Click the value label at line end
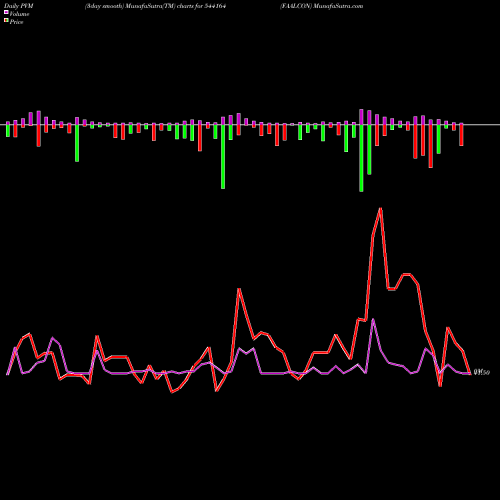The width and height of the screenshot is (500, 500). [x=482, y=372]
